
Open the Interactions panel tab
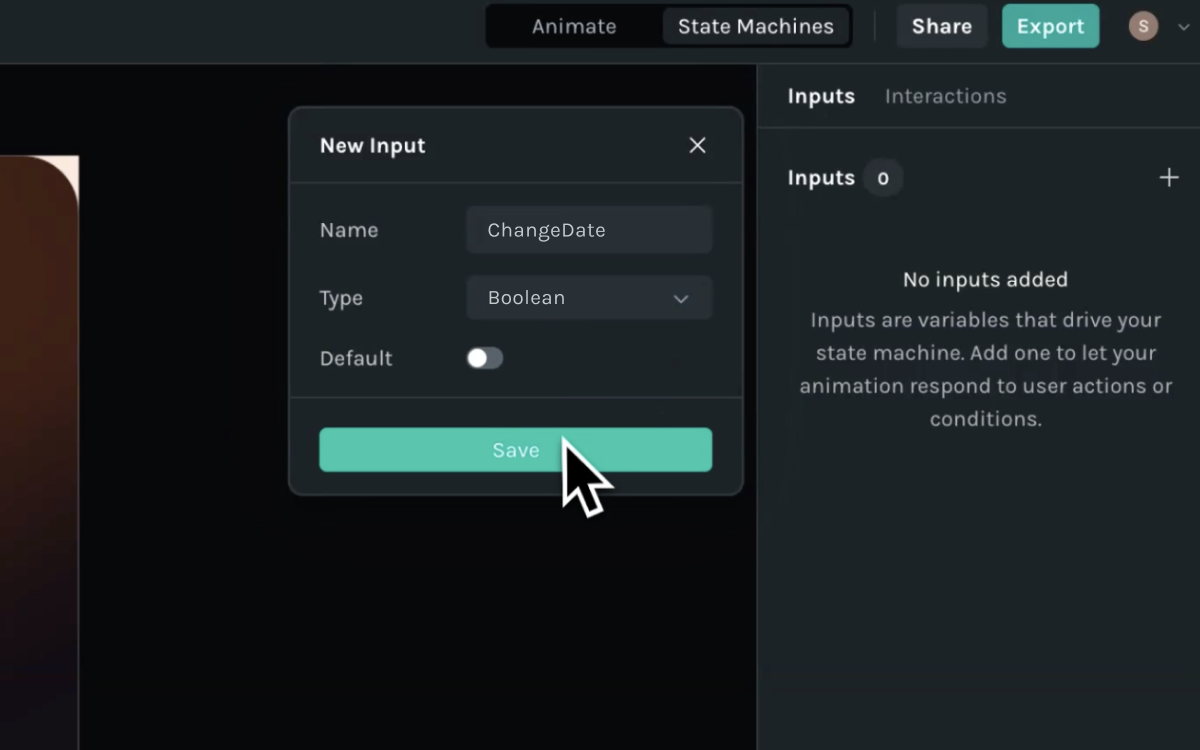pyautogui.click(x=945, y=96)
